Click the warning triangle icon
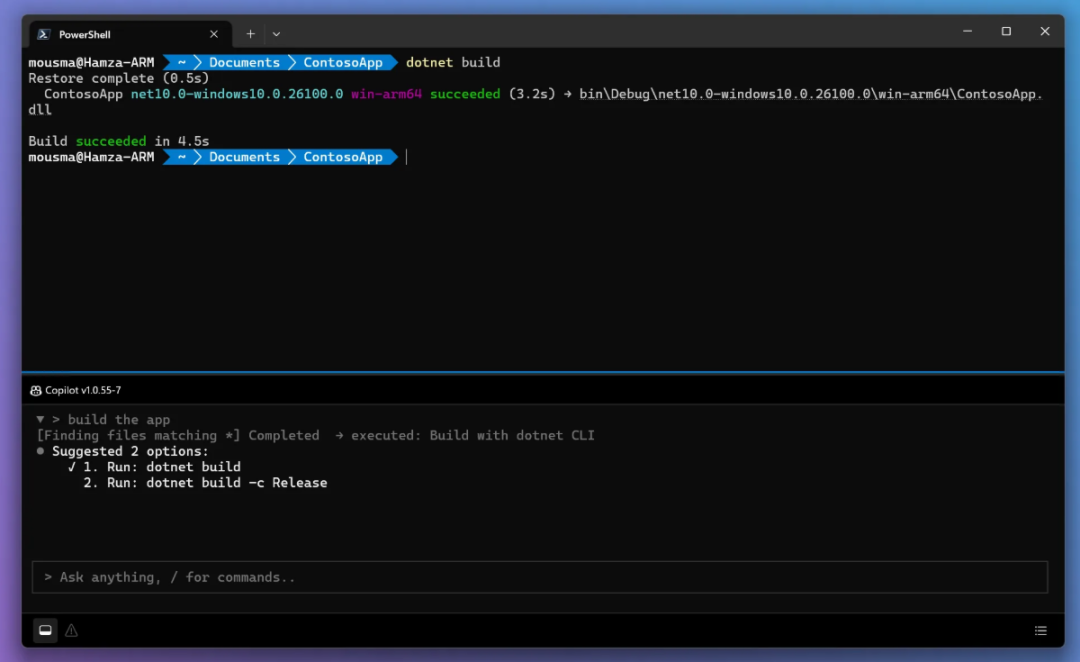The height and width of the screenshot is (662, 1080). 72,630
